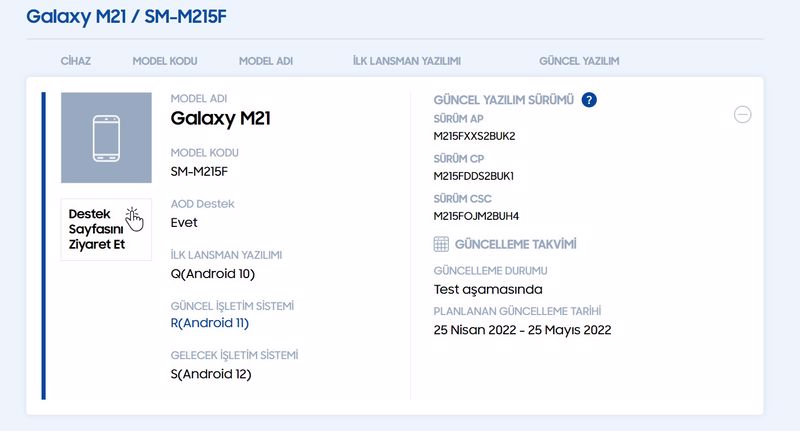
Task: Click the R(Android 11) link
Action: point(210,323)
